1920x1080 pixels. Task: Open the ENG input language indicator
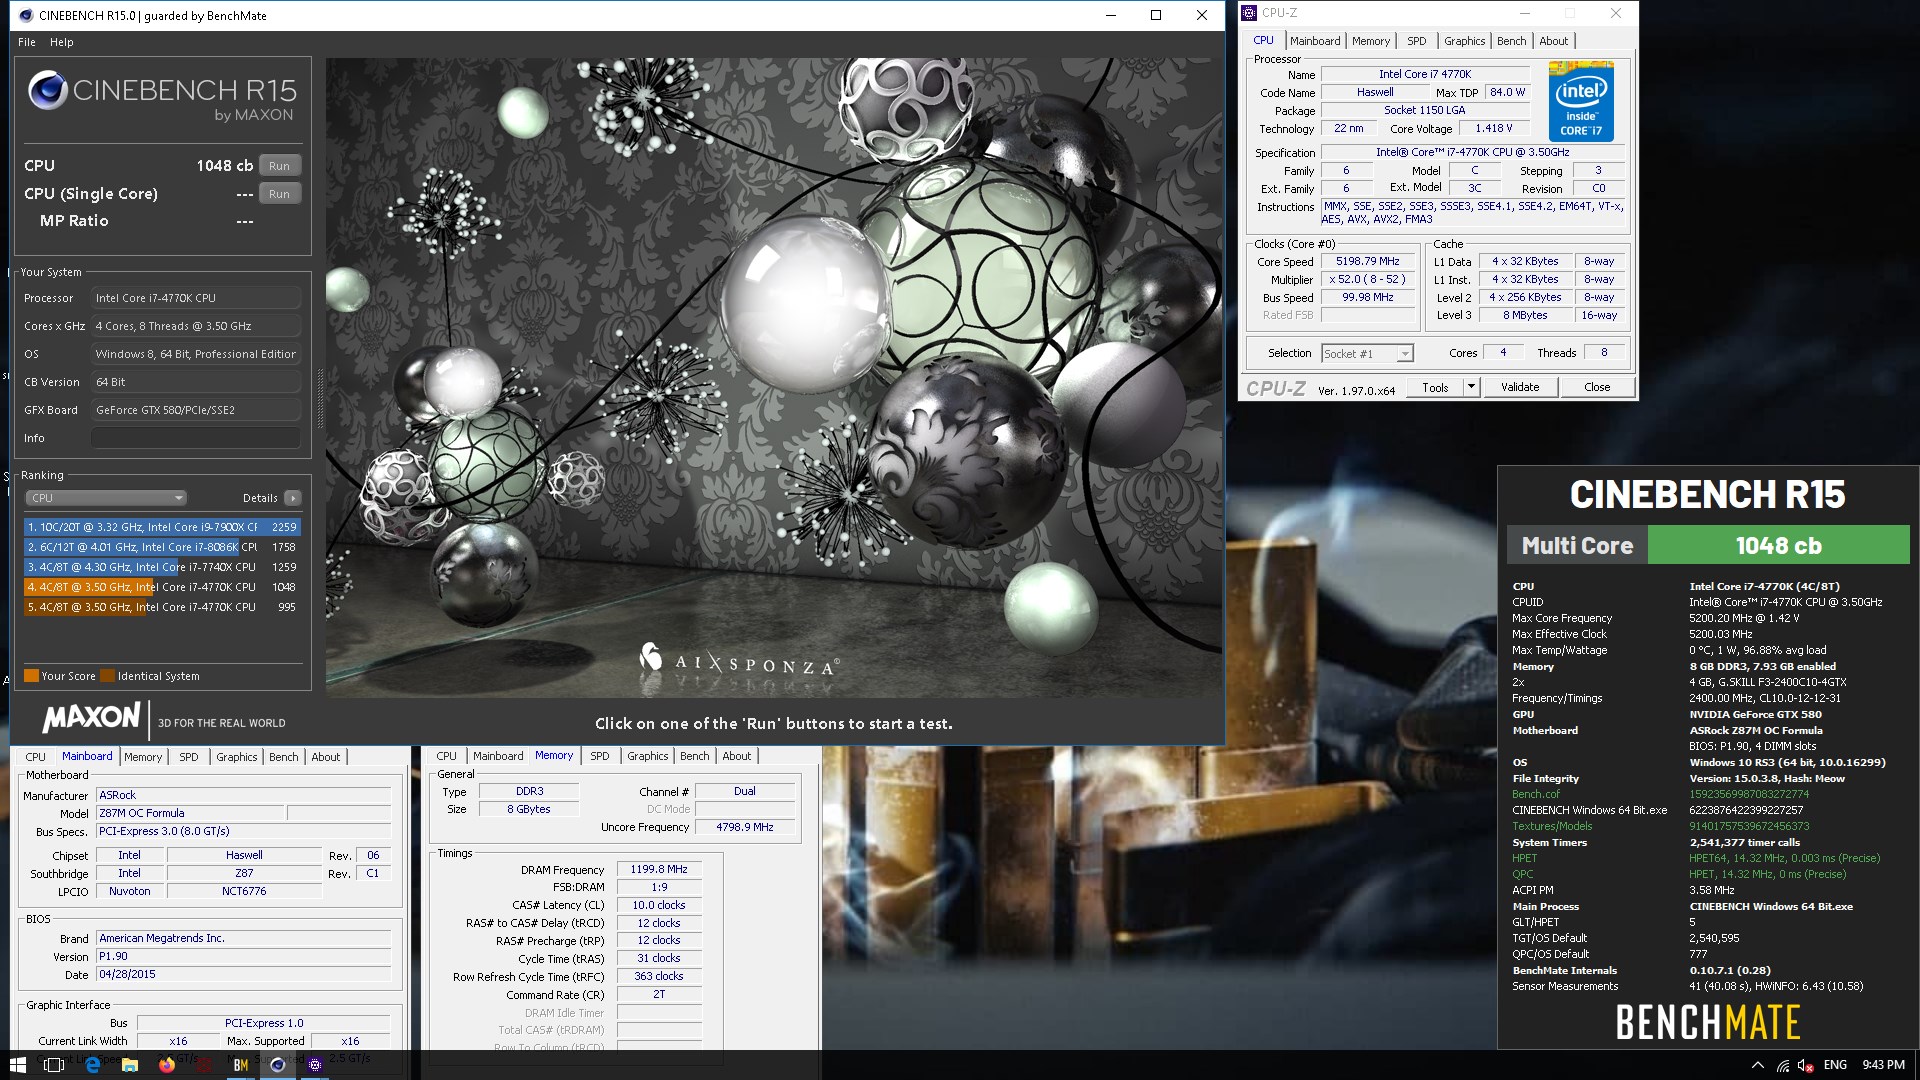tap(1835, 1065)
